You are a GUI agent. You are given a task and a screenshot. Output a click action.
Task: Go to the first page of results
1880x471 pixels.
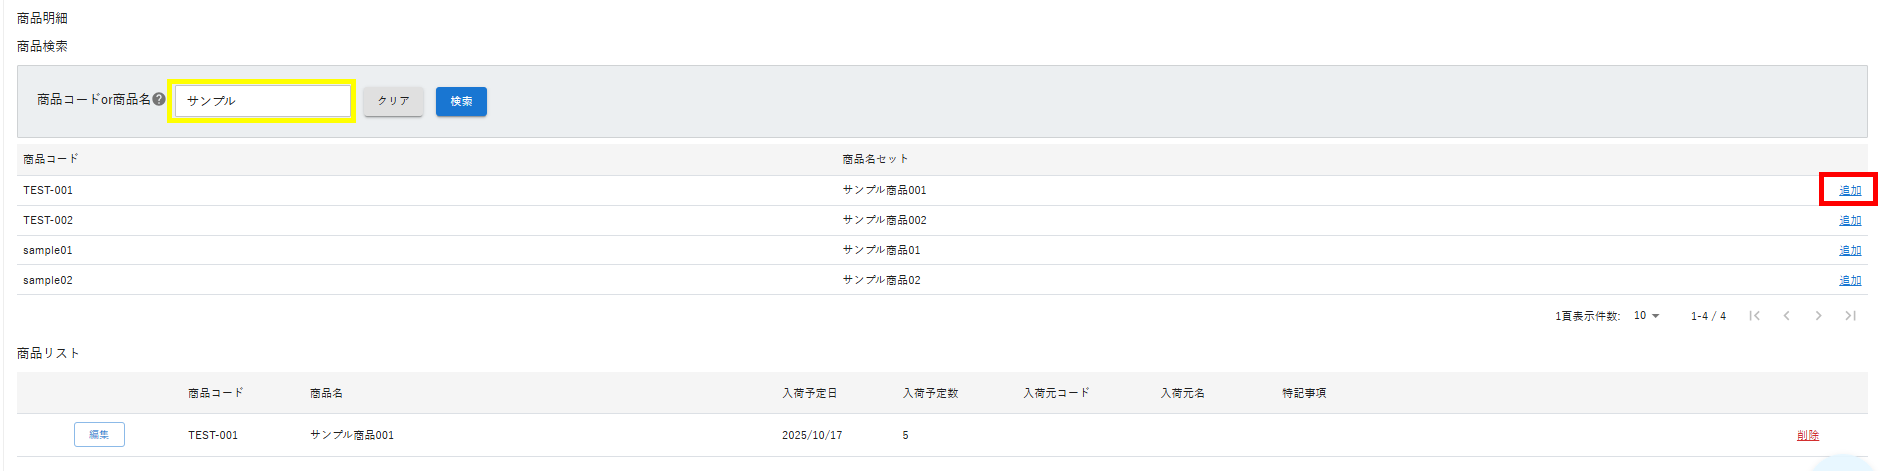pyautogui.click(x=1754, y=316)
